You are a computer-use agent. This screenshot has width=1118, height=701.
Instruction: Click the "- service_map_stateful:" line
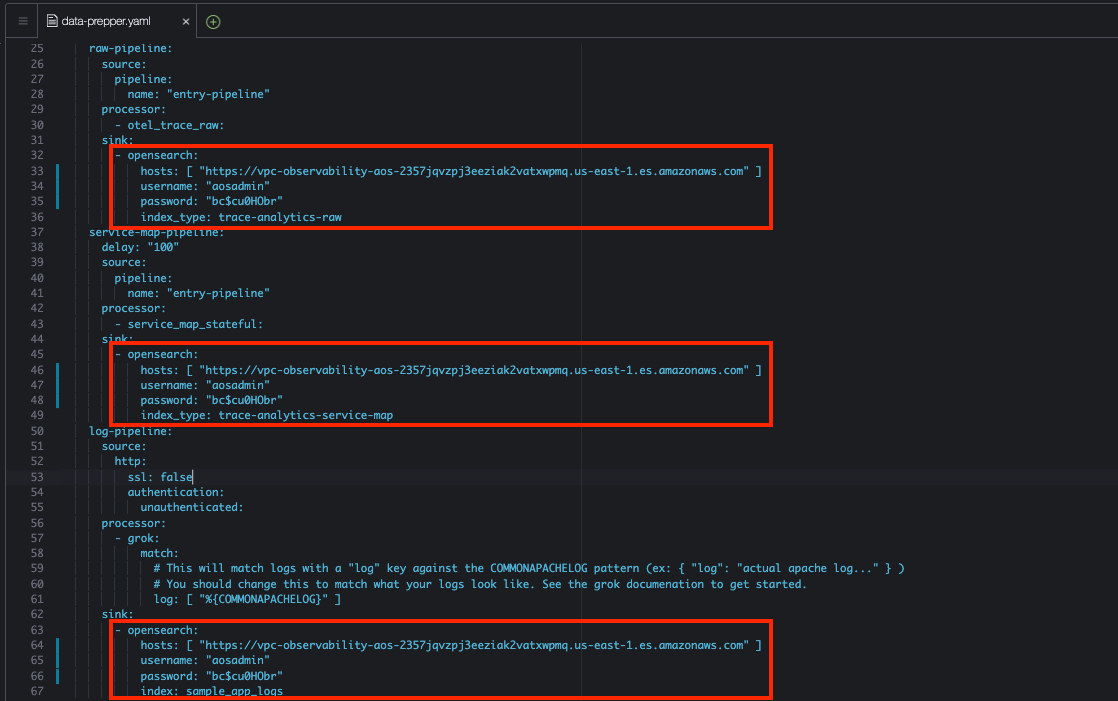(189, 324)
